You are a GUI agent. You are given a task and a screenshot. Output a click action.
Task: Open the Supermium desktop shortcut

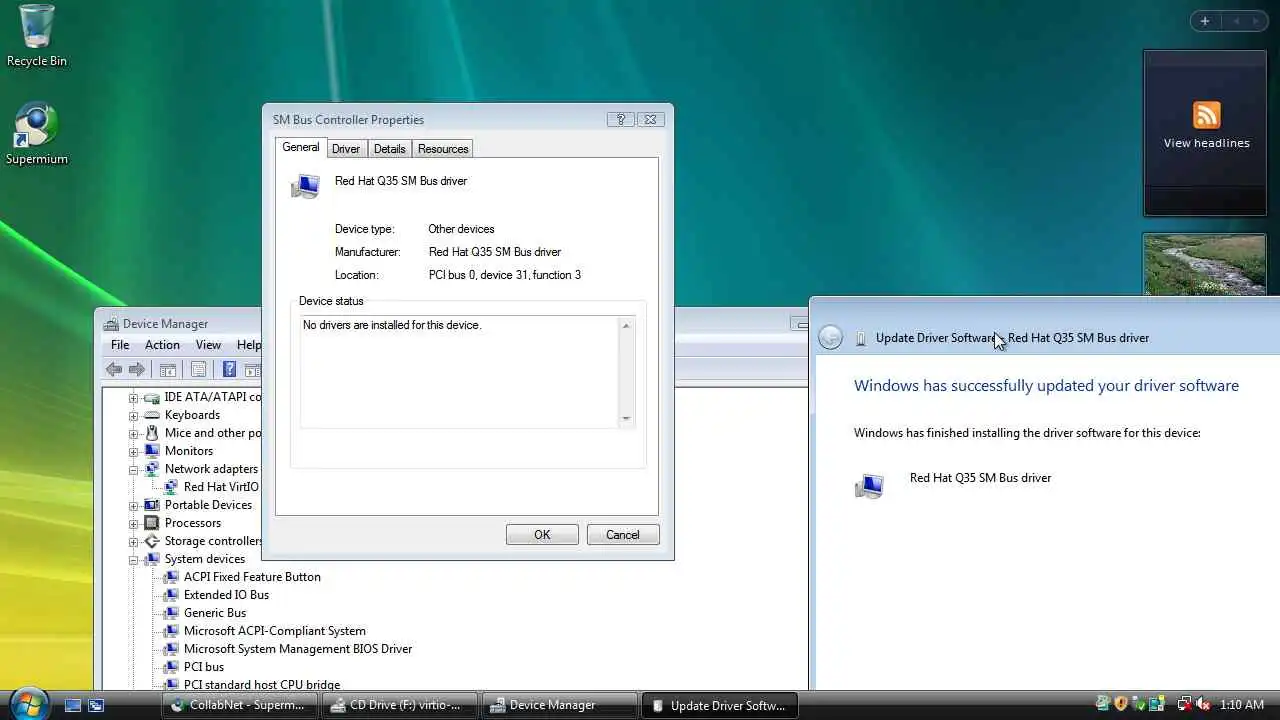tap(37, 134)
